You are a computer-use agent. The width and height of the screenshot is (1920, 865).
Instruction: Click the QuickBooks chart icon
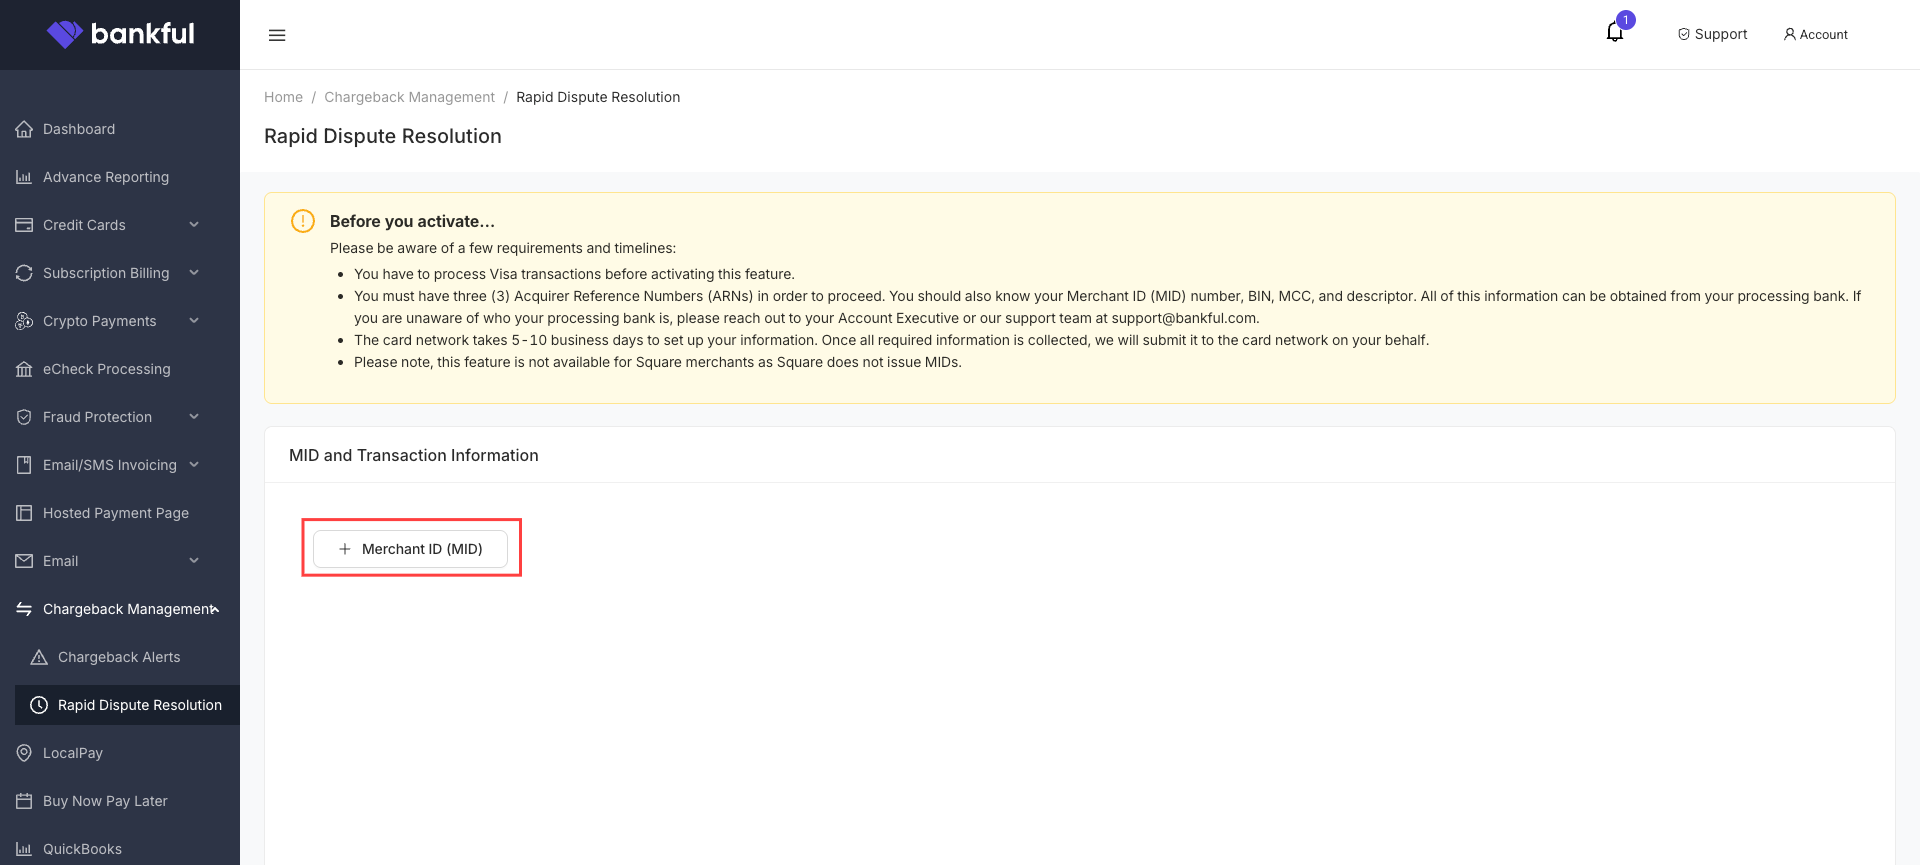tap(24, 849)
